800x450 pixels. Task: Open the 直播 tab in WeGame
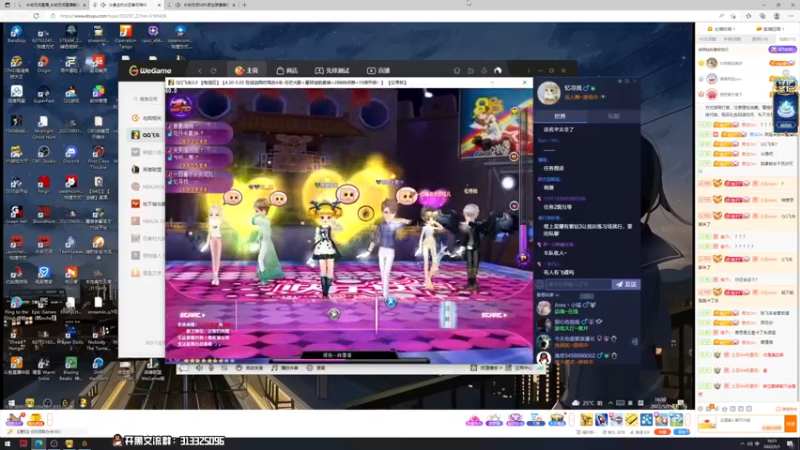pyautogui.click(x=379, y=70)
